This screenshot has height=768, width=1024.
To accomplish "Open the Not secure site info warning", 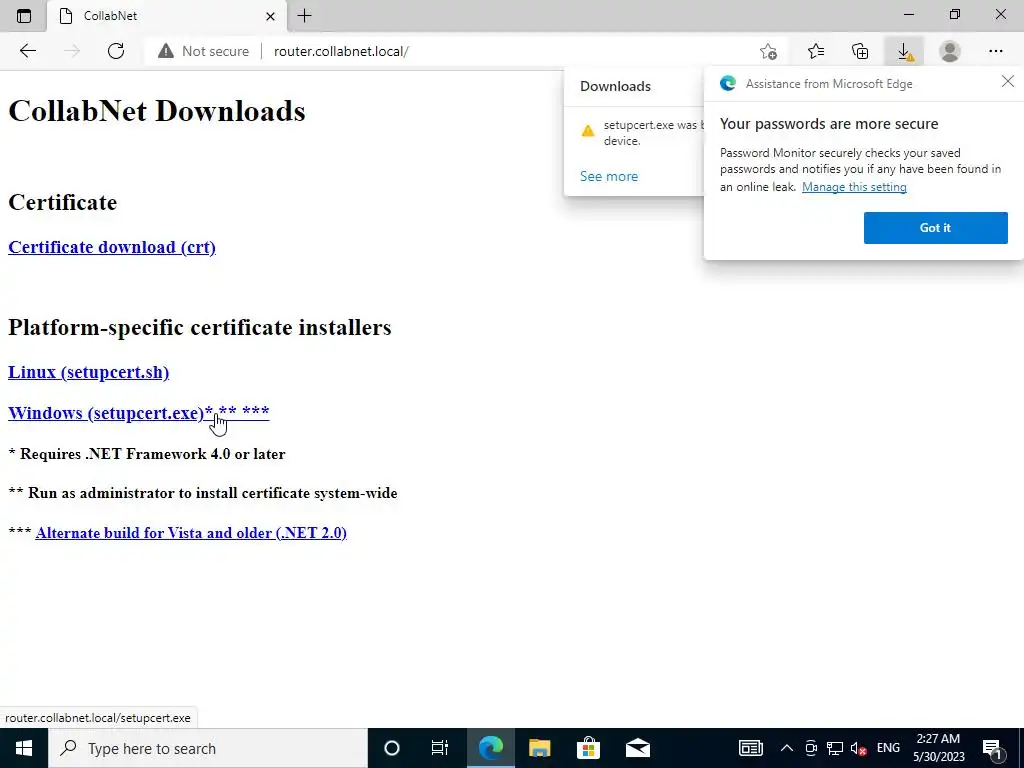I will [204, 51].
